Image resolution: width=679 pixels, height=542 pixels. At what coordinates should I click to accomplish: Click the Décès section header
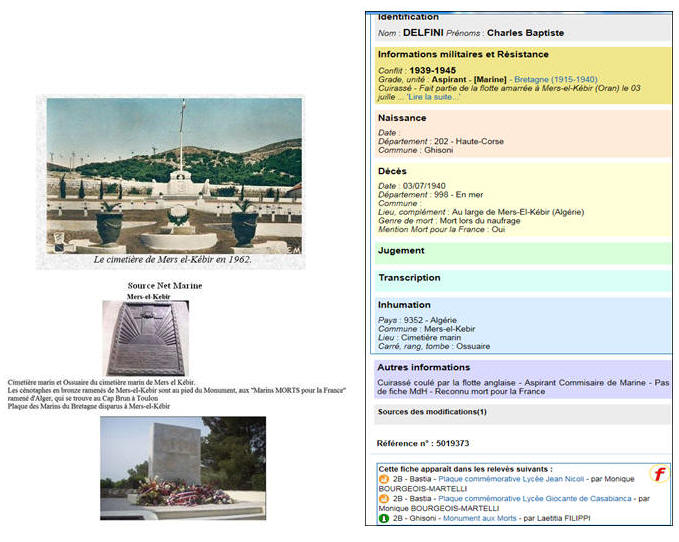click(x=392, y=172)
